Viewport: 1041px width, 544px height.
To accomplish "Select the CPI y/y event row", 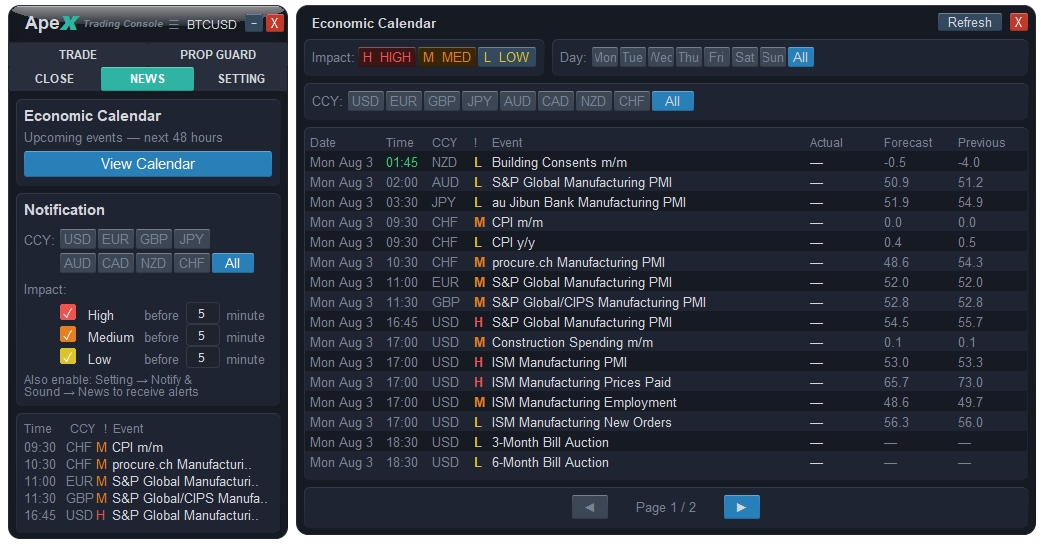I will (666, 242).
